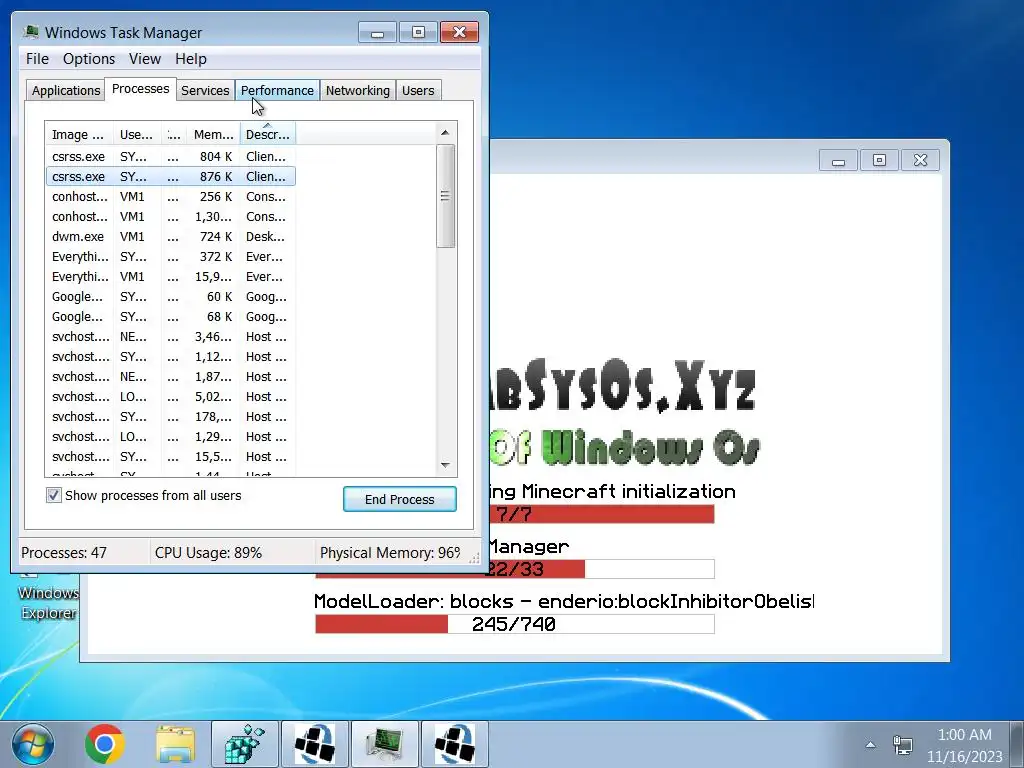Click the Task Manager title bar icon

[x=30, y=31]
